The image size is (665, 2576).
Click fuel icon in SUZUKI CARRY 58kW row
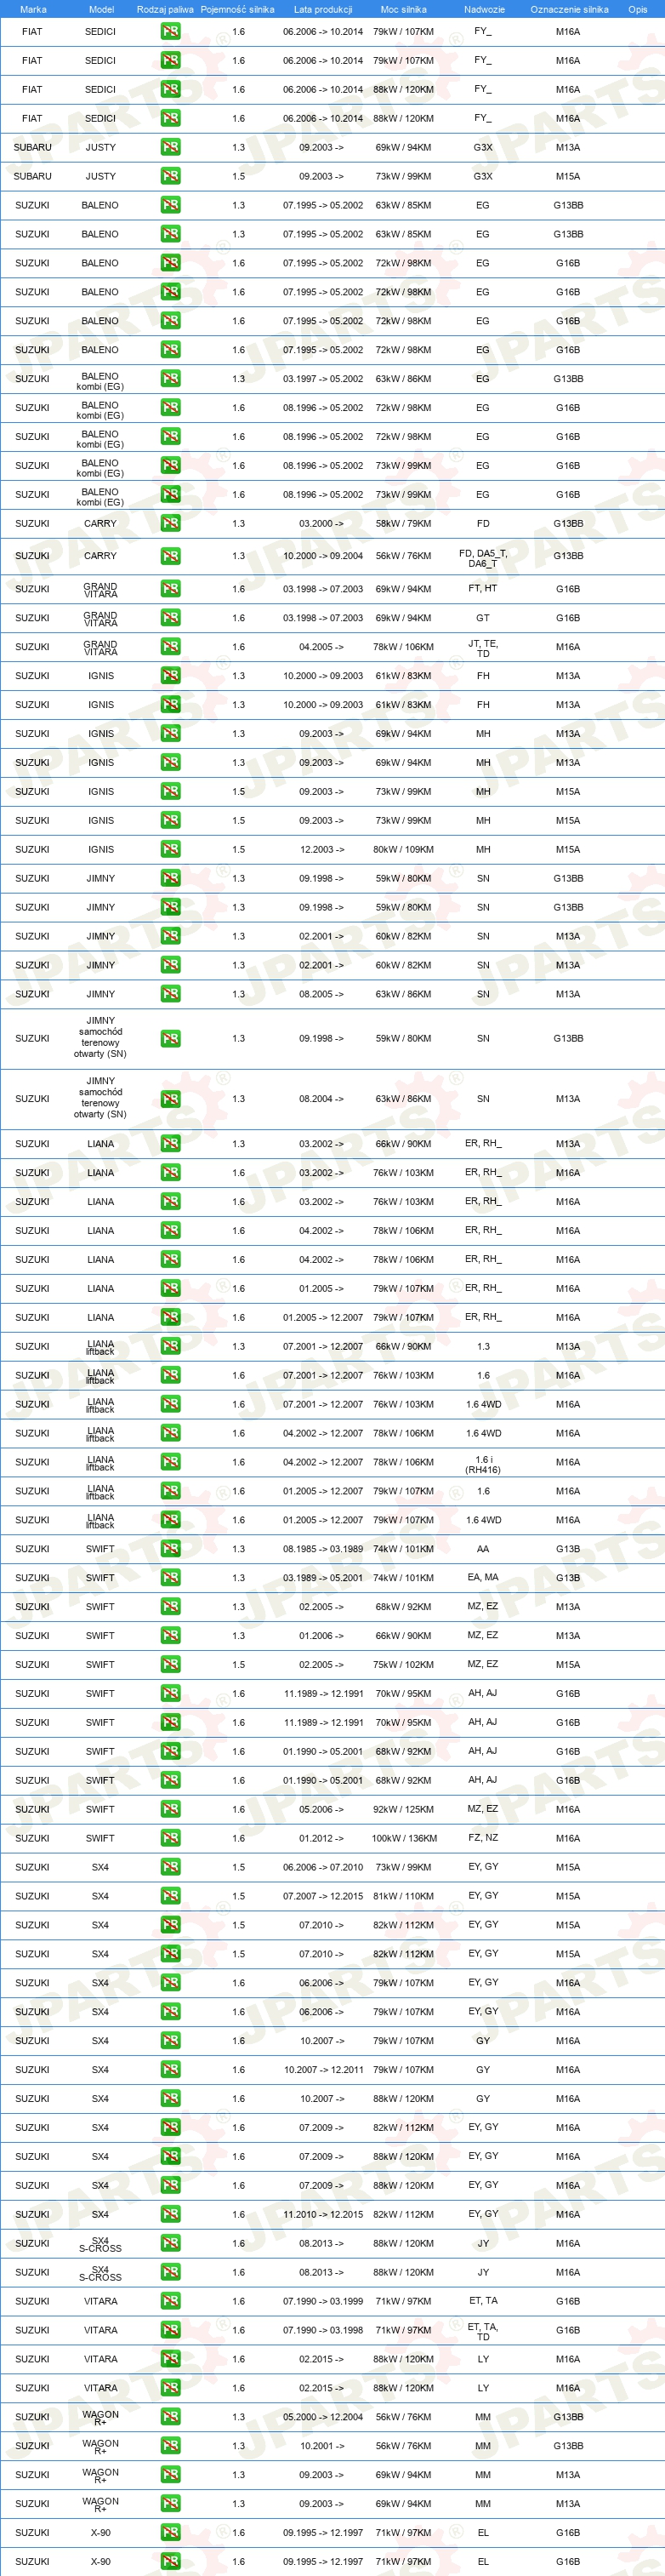click(170, 523)
